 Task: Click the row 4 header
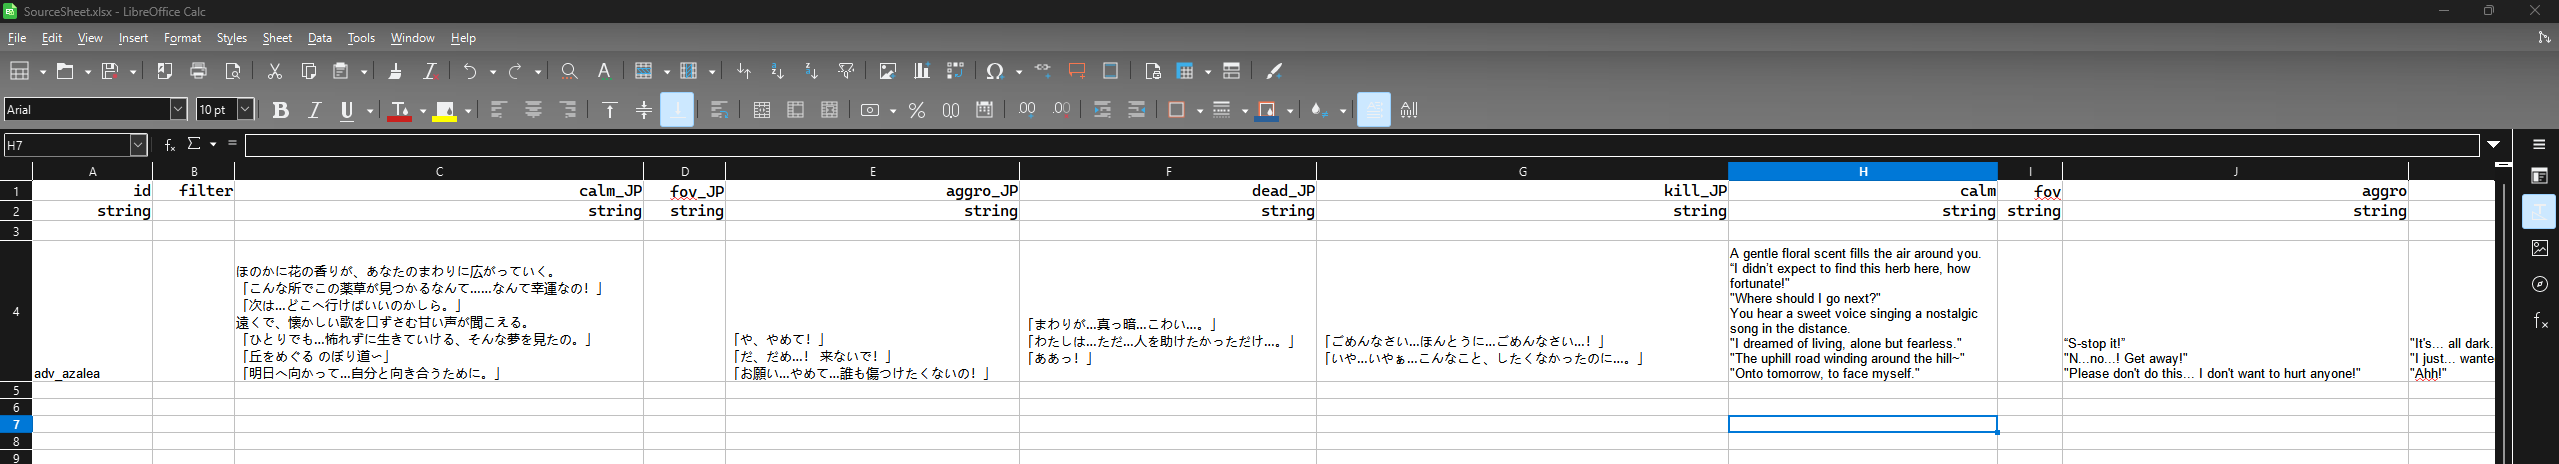tap(16, 311)
